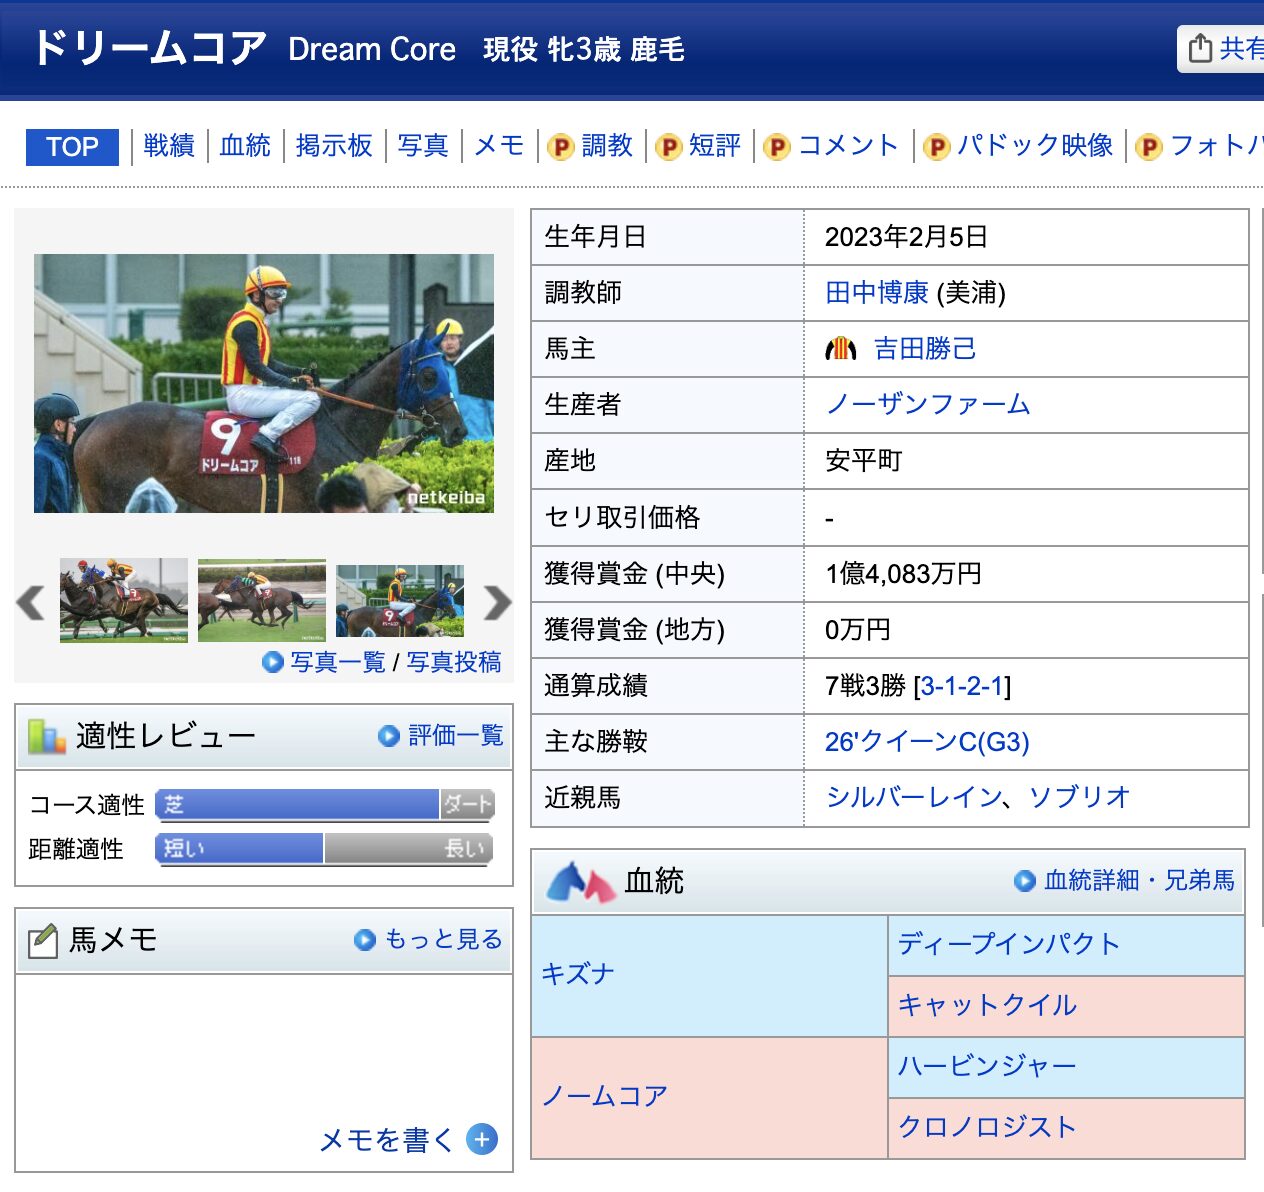This screenshot has width=1264, height=1192.
Task: Click the plus icon beside メモを書く
Action: point(482,1139)
